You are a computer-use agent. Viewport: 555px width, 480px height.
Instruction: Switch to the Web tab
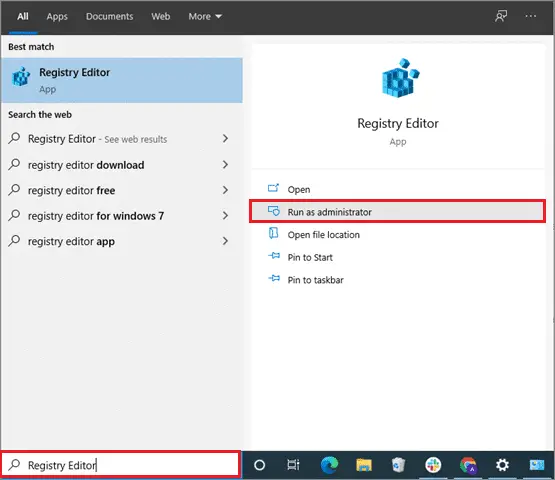click(161, 17)
